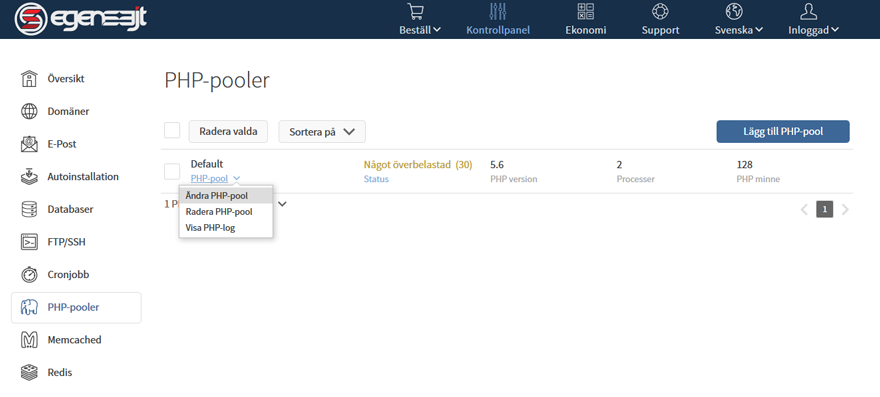
Task: Click the Support lifebuoy icon
Action: pyautogui.click(x=660, y=11)
